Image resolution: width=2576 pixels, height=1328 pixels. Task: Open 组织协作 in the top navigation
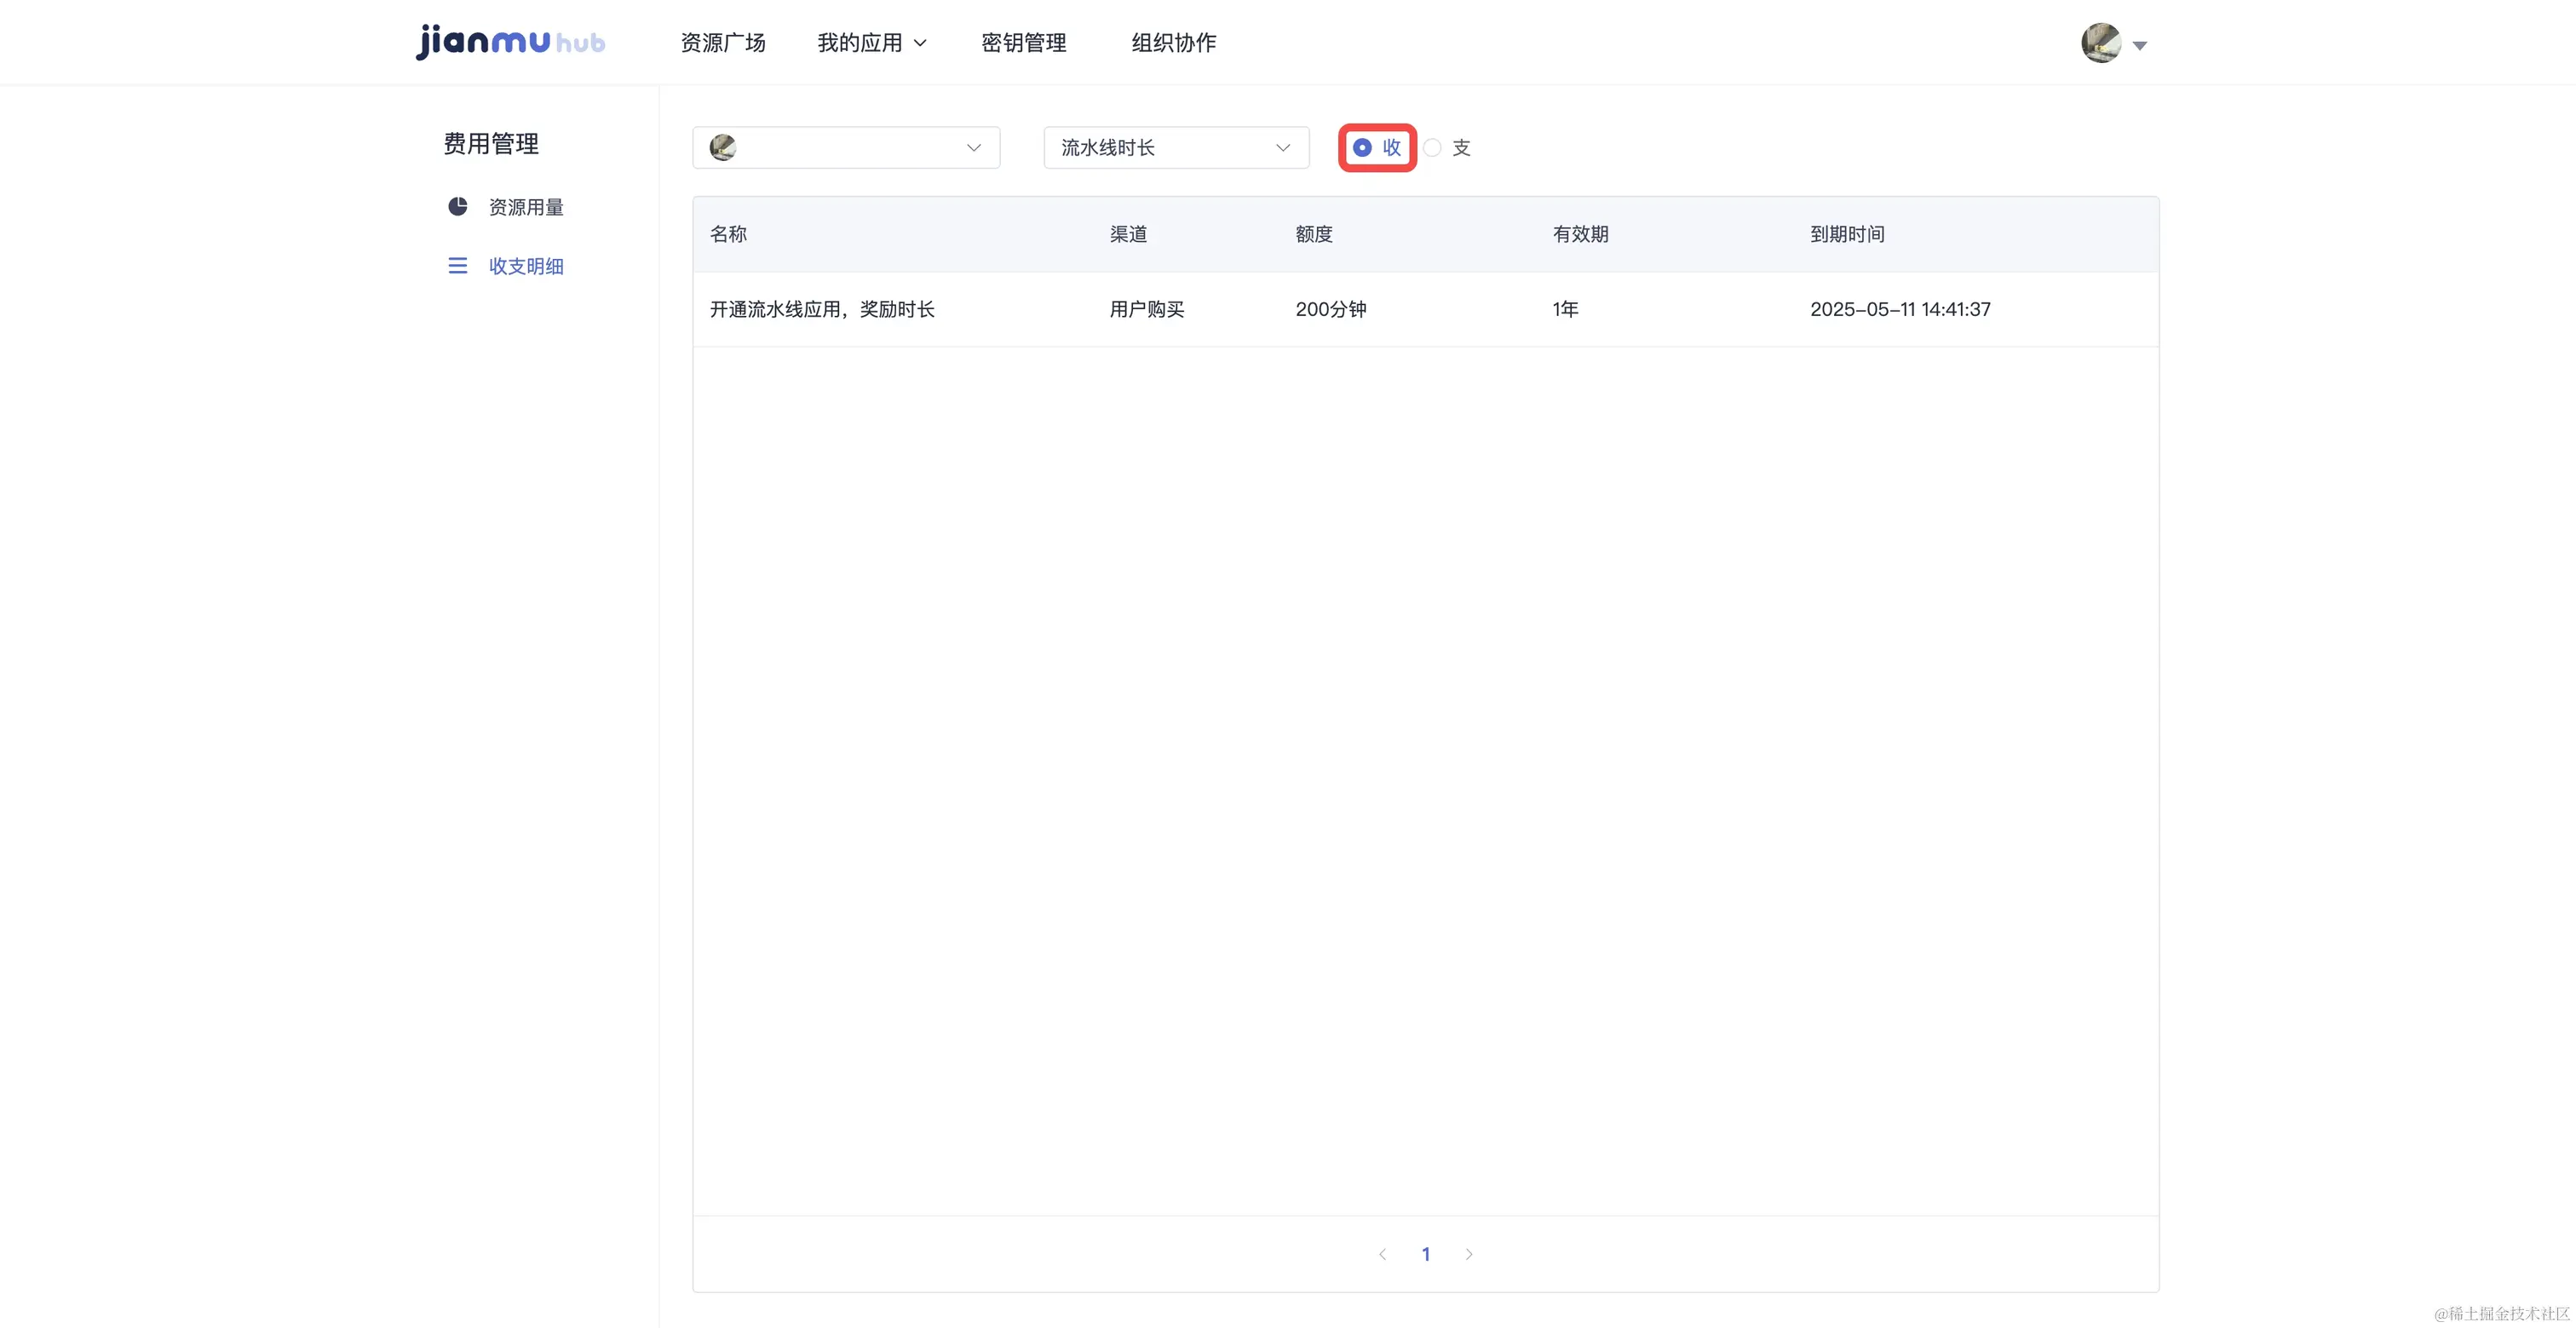(x=1173, y=43)
